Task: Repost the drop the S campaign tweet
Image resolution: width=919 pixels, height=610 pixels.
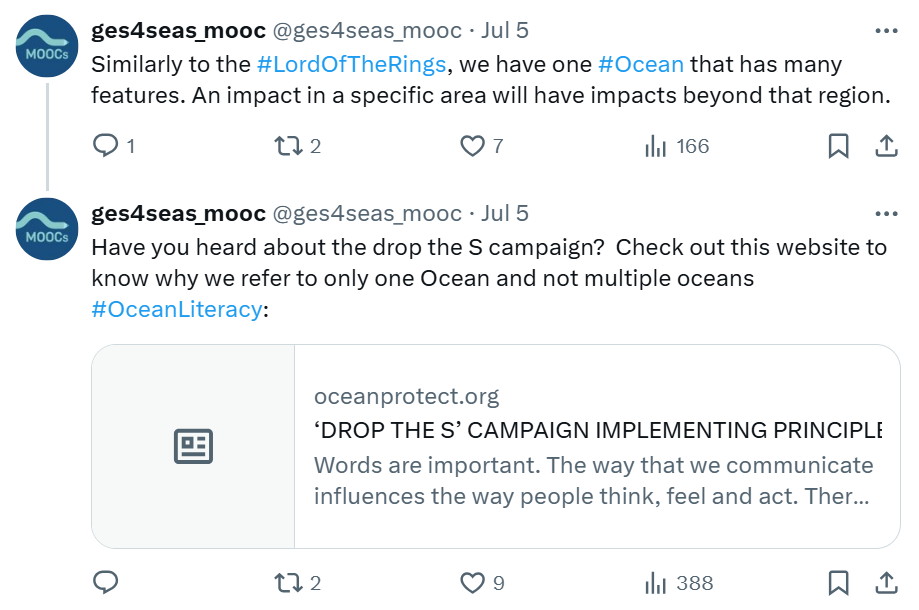Action: coord(289,582)
